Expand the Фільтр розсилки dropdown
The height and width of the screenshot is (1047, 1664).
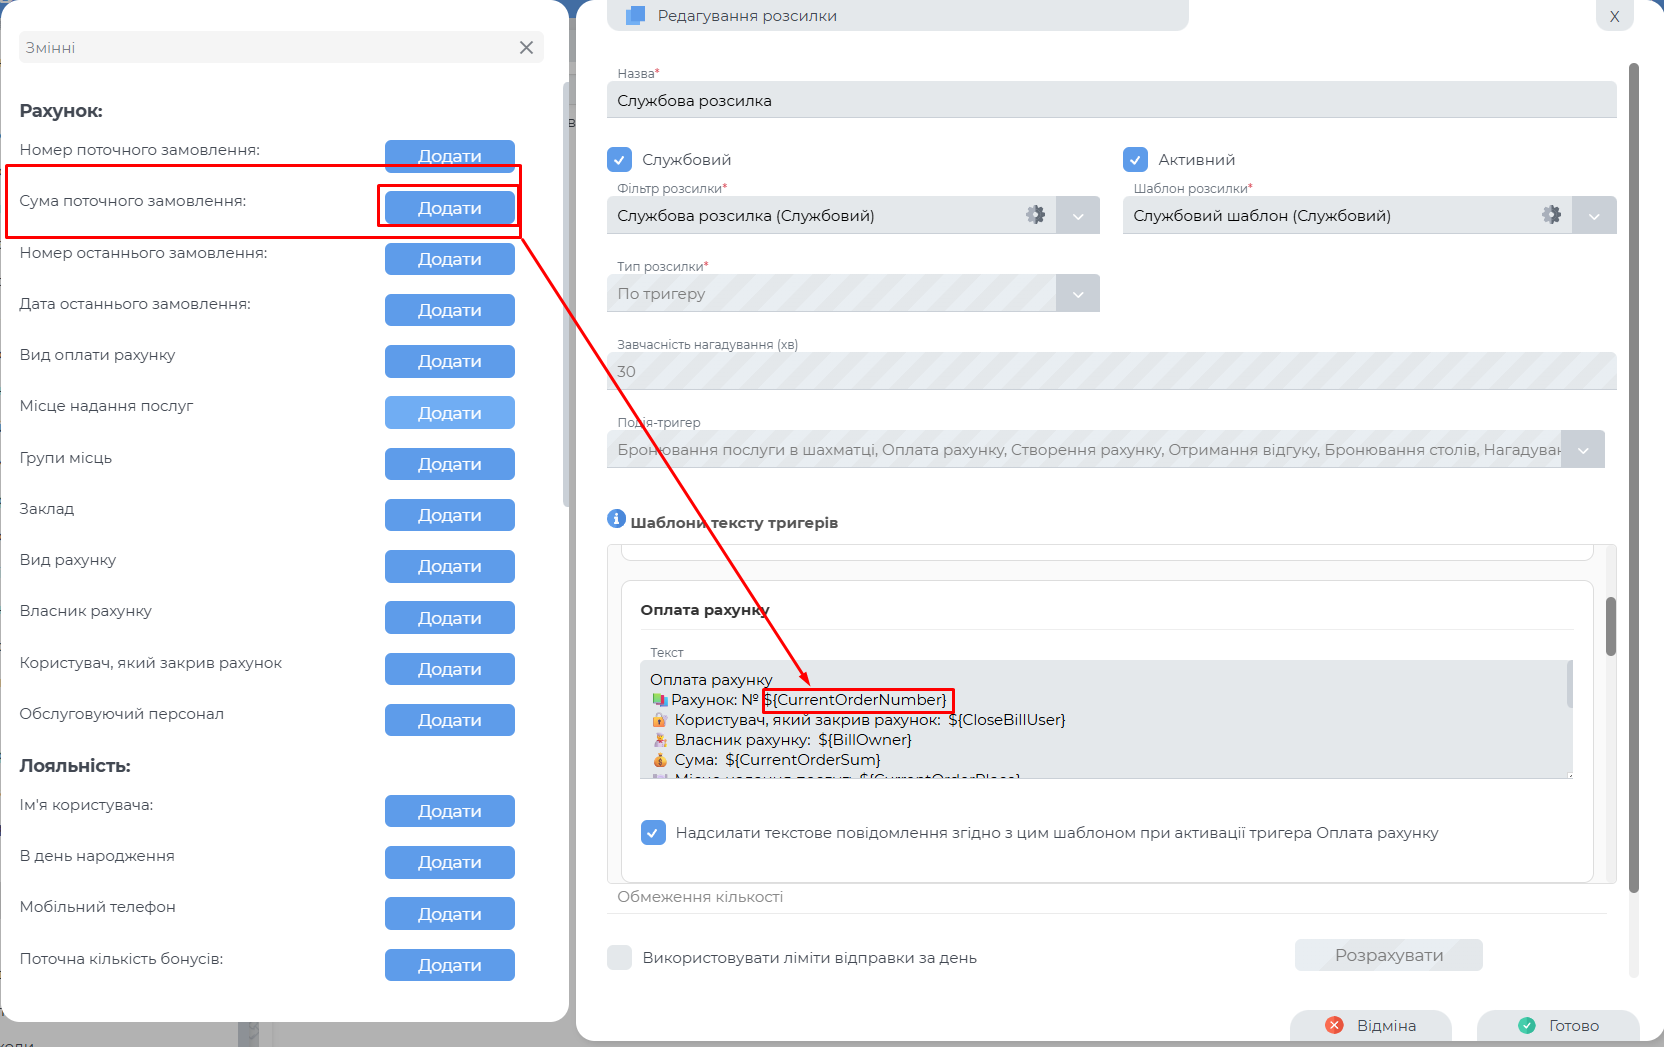point(1078,216)
